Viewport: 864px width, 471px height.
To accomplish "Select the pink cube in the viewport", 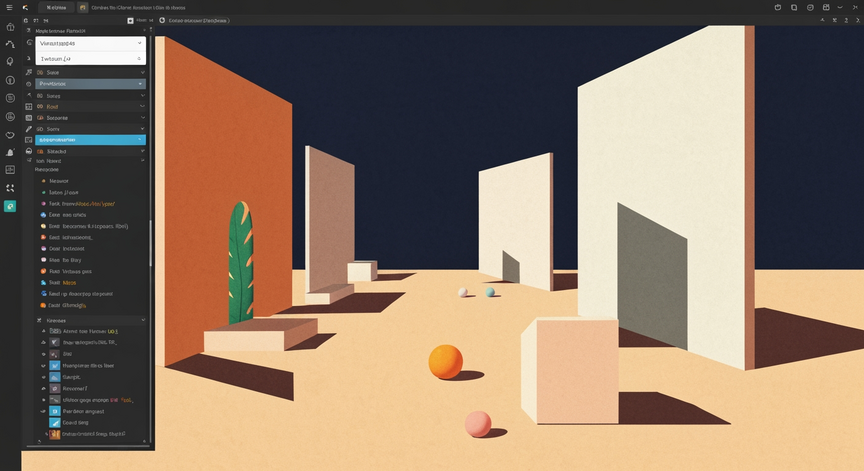I will pos(570,370).
